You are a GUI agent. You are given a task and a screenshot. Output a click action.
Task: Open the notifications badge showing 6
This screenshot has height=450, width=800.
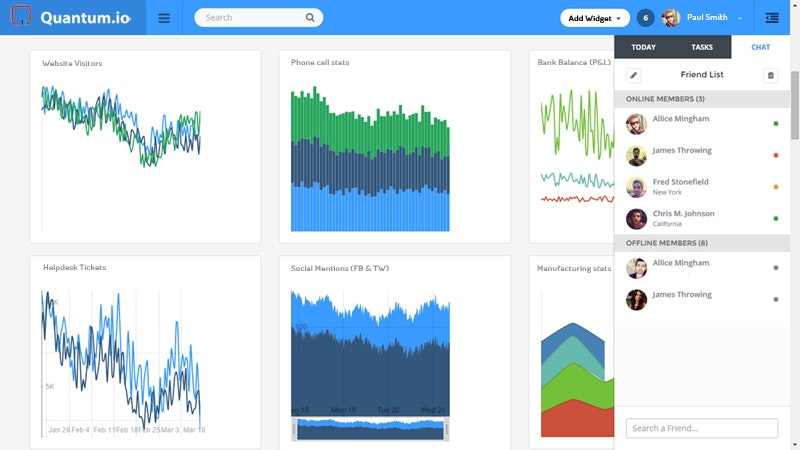(x=645, y=18)
